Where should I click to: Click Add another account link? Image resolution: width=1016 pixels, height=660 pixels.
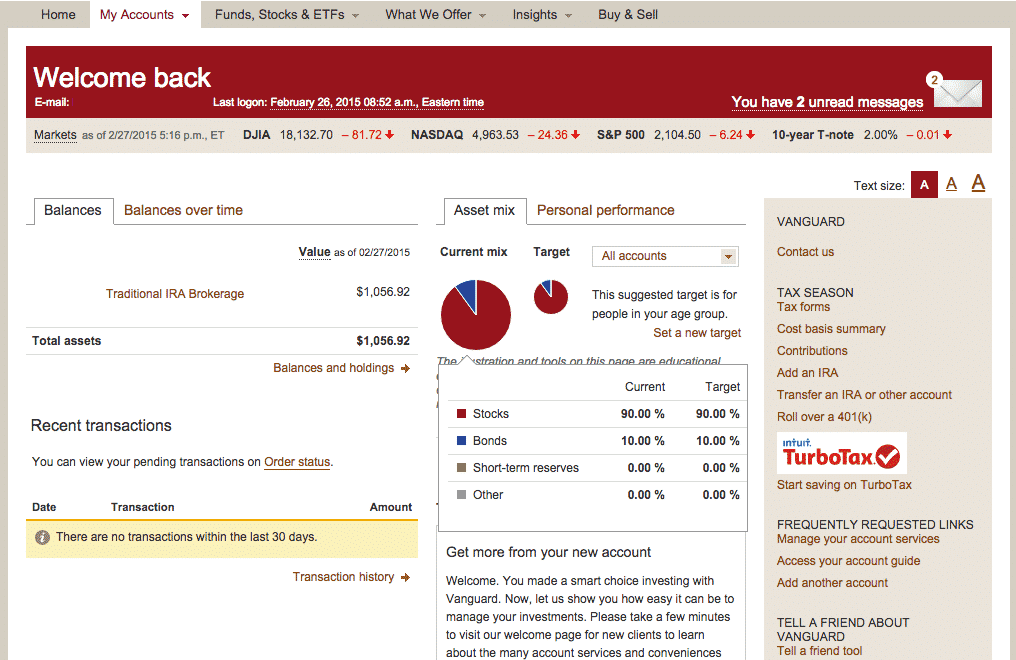[x=833, y=583]
